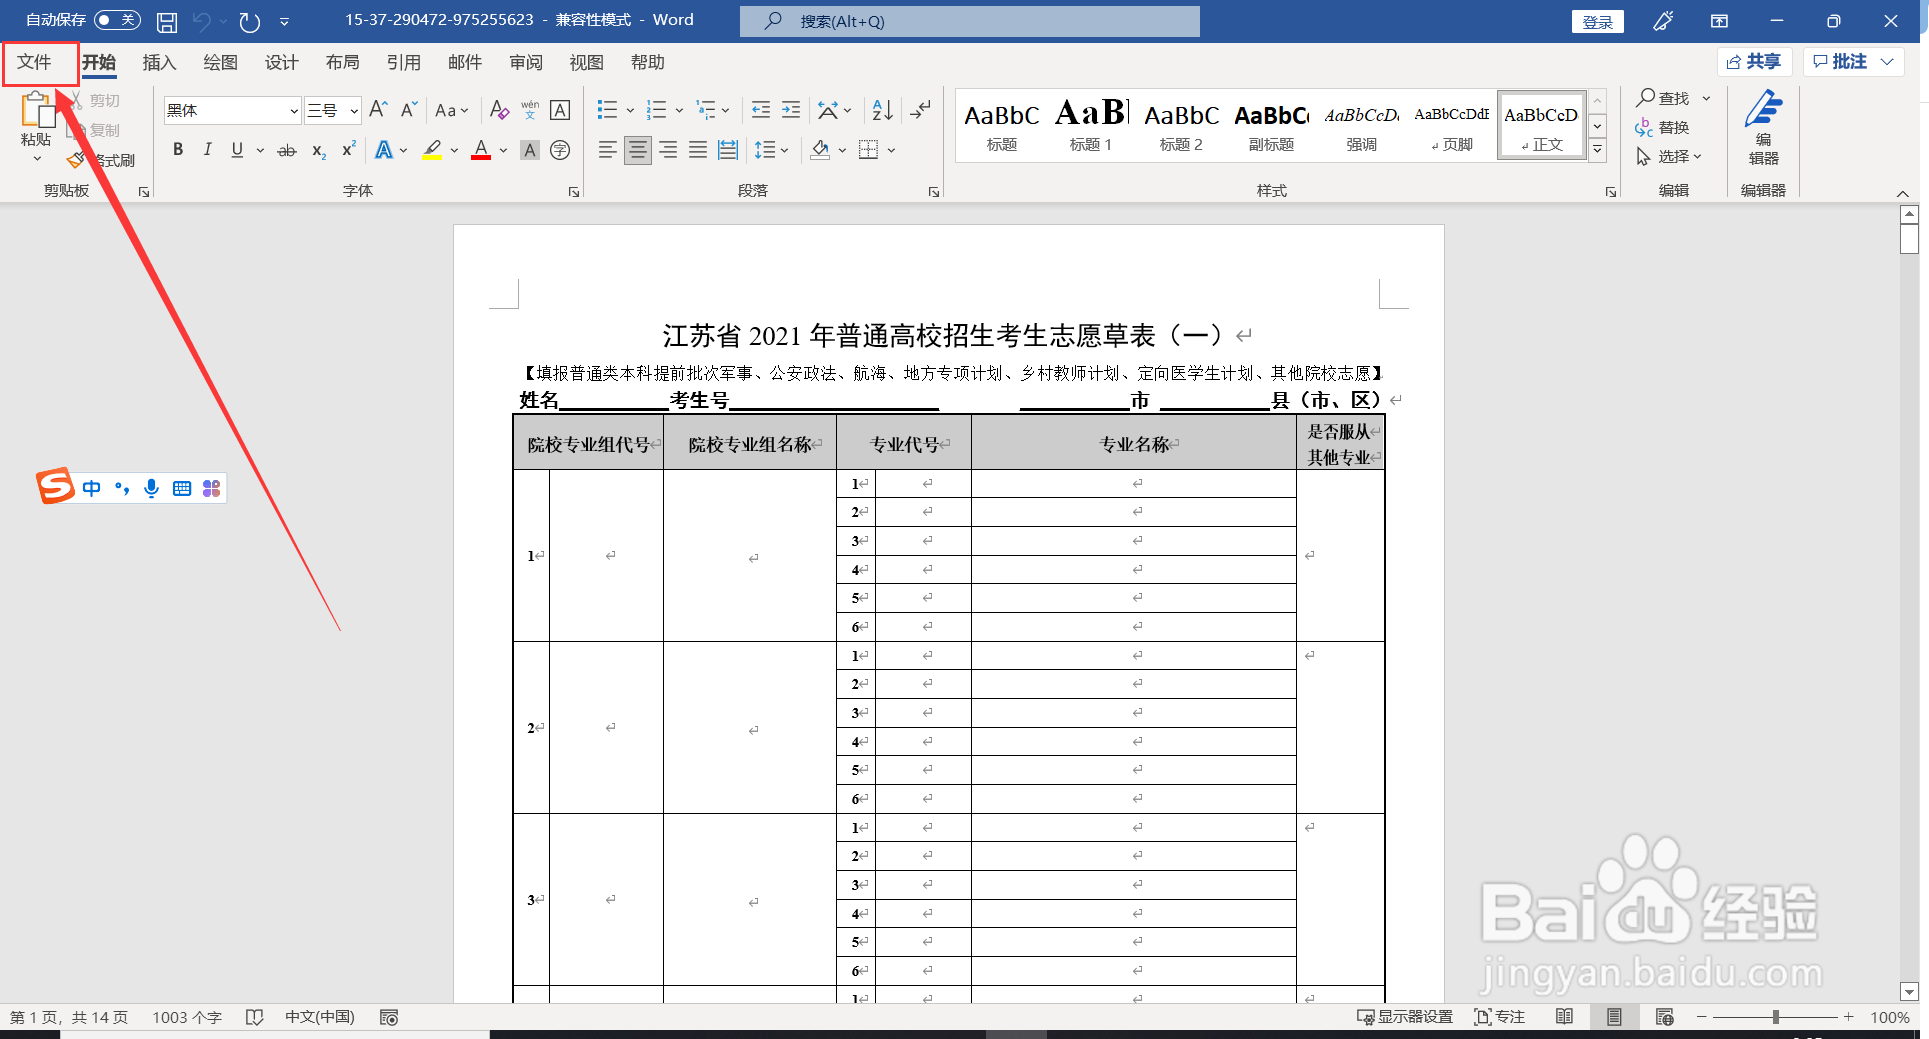The height and width of the screenshot is (1039, 1929).
Task: Decrease paragraph indent
Action: [761, 109]
